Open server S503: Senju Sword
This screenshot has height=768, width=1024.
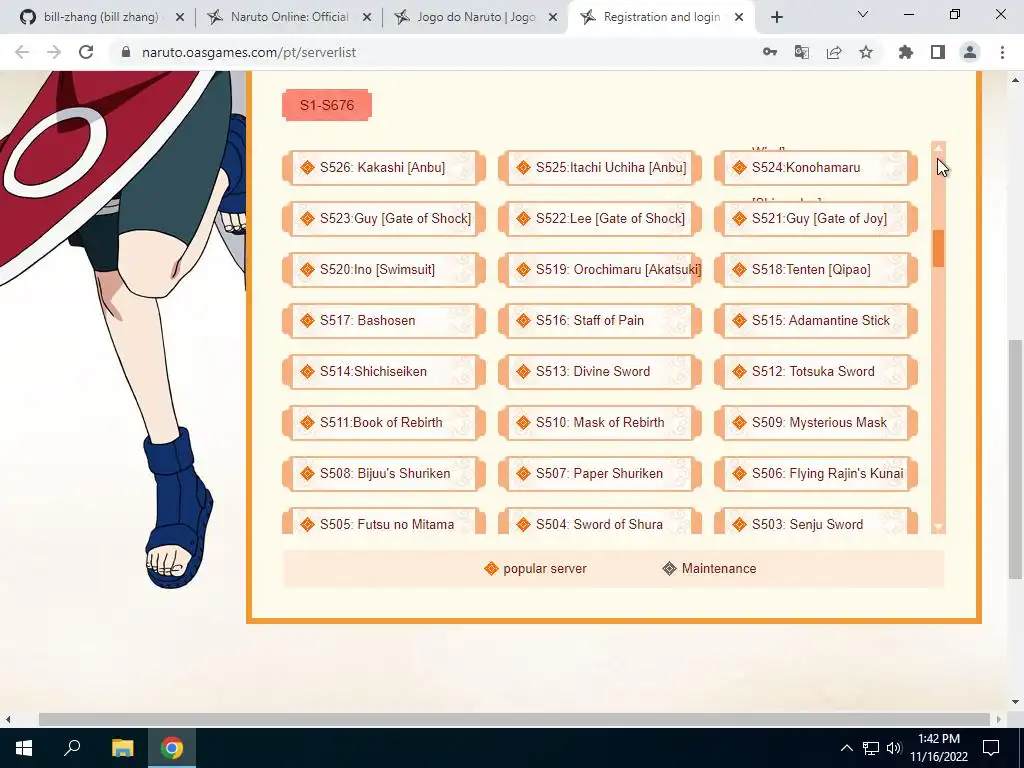[x=816, y=521]
